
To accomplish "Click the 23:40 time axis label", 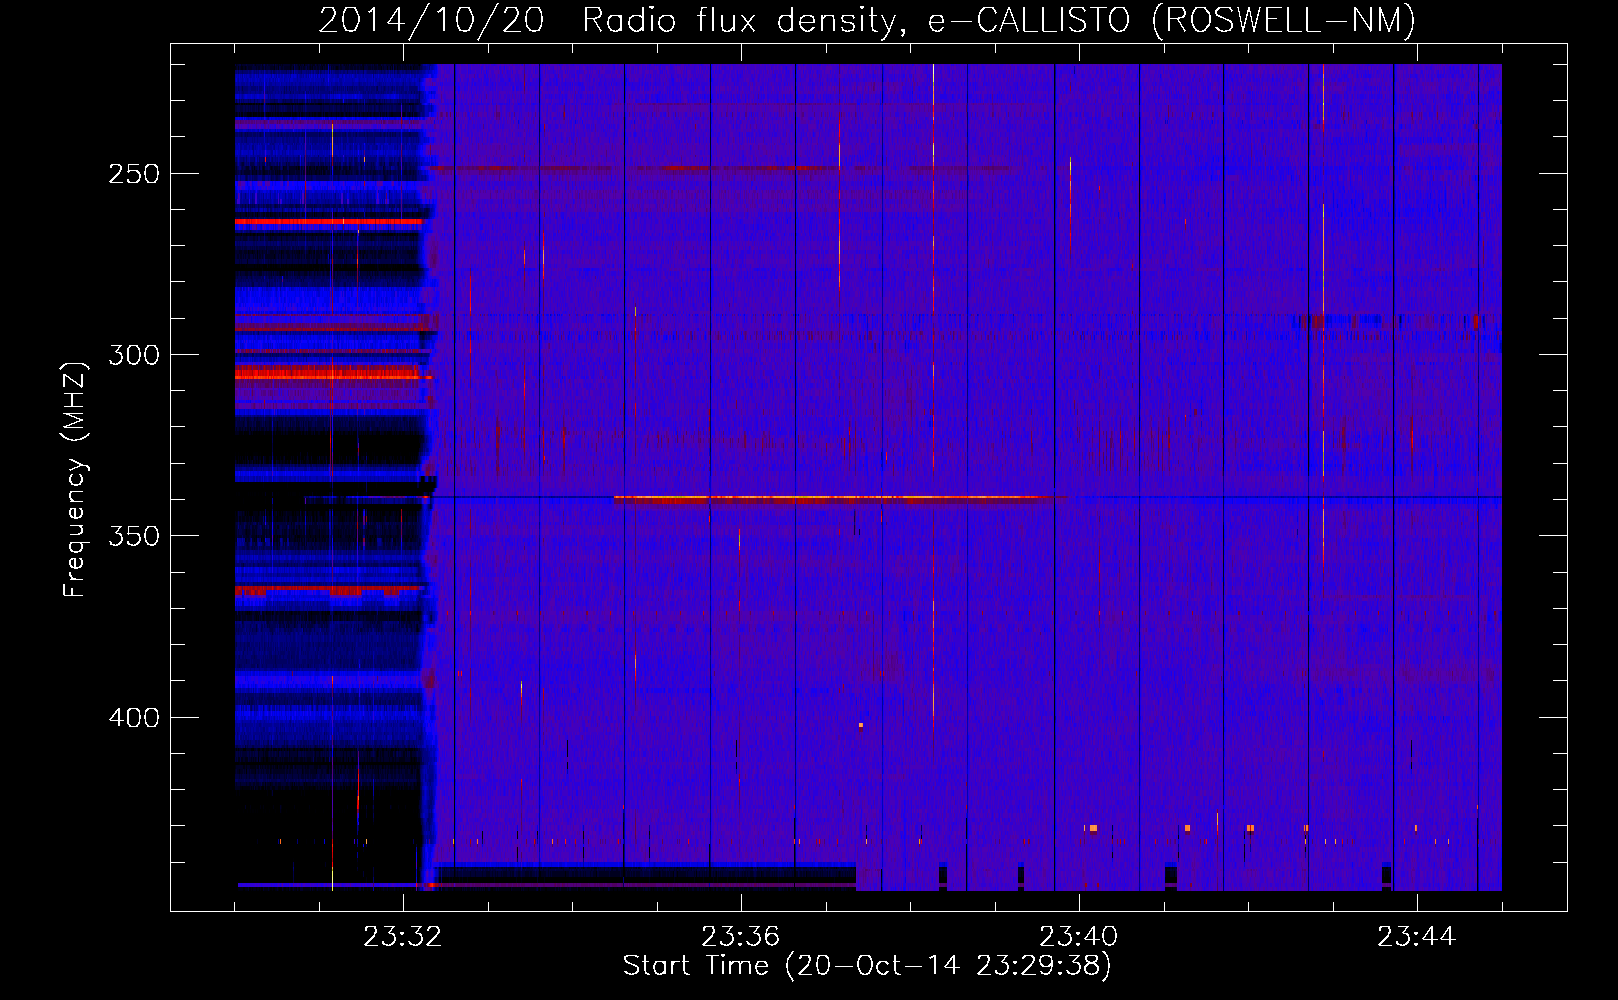I will pyautogui.click(x=1078, y=937).
